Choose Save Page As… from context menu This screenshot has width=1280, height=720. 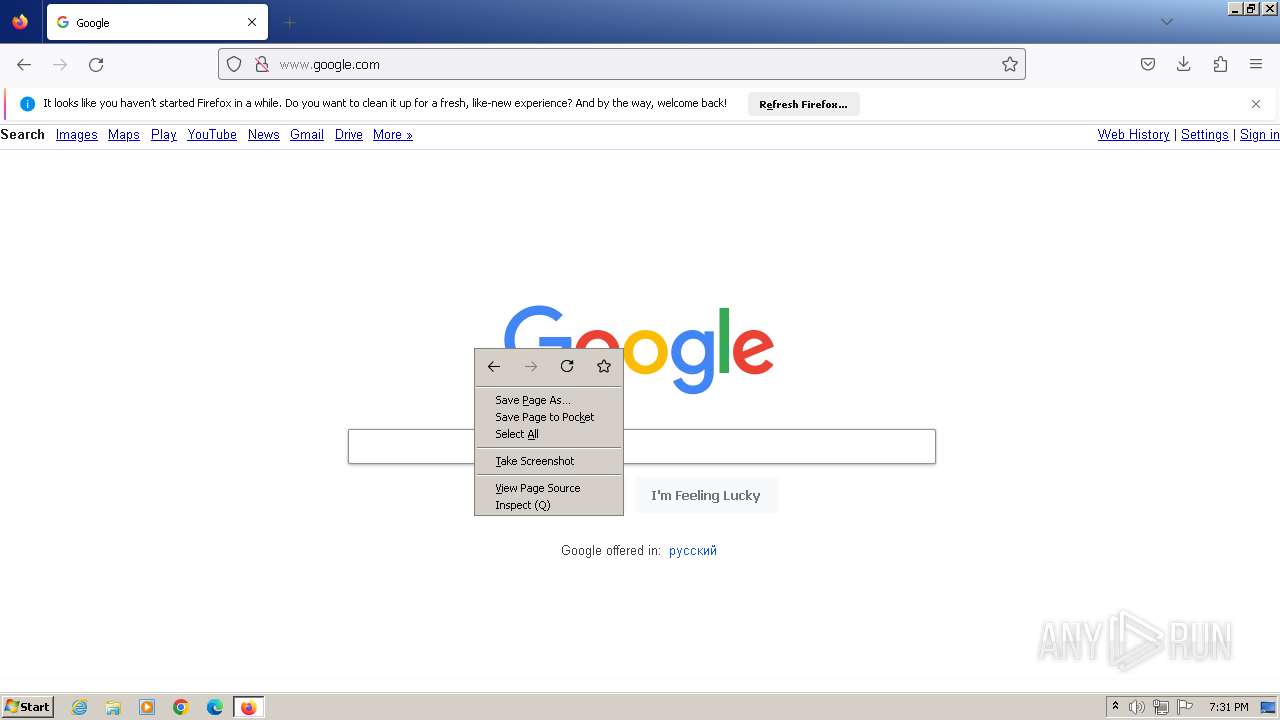(549, 400)
